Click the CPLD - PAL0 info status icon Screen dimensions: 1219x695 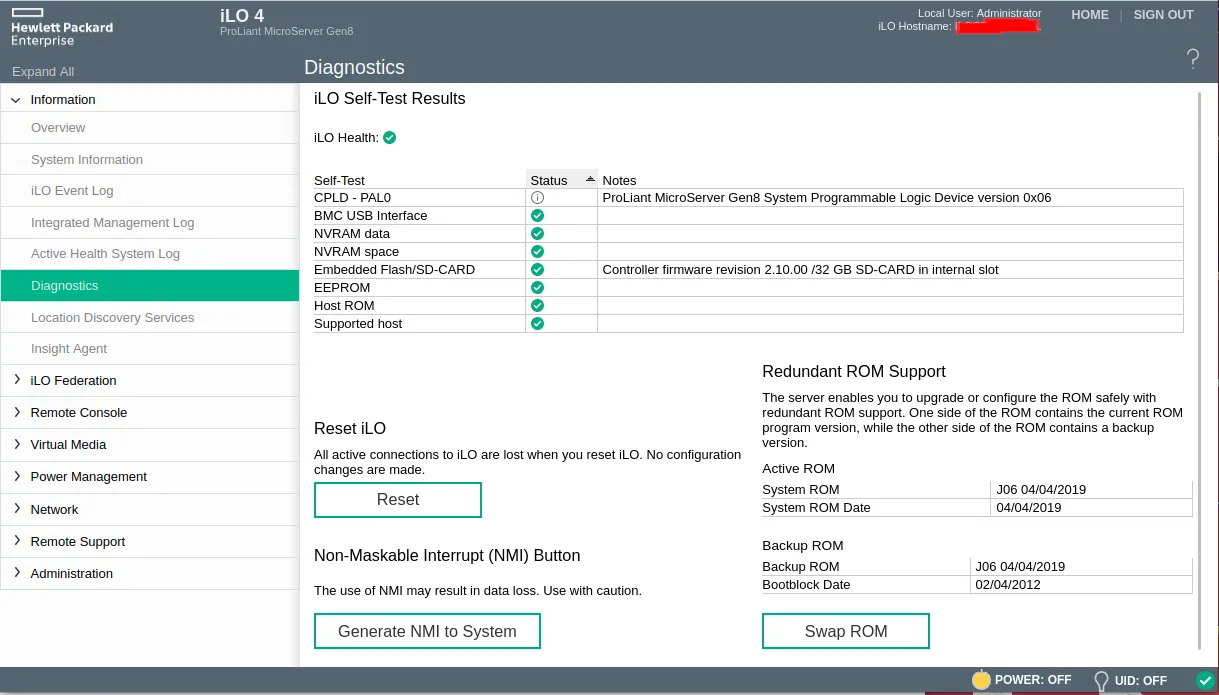click(x=537, y=198)
